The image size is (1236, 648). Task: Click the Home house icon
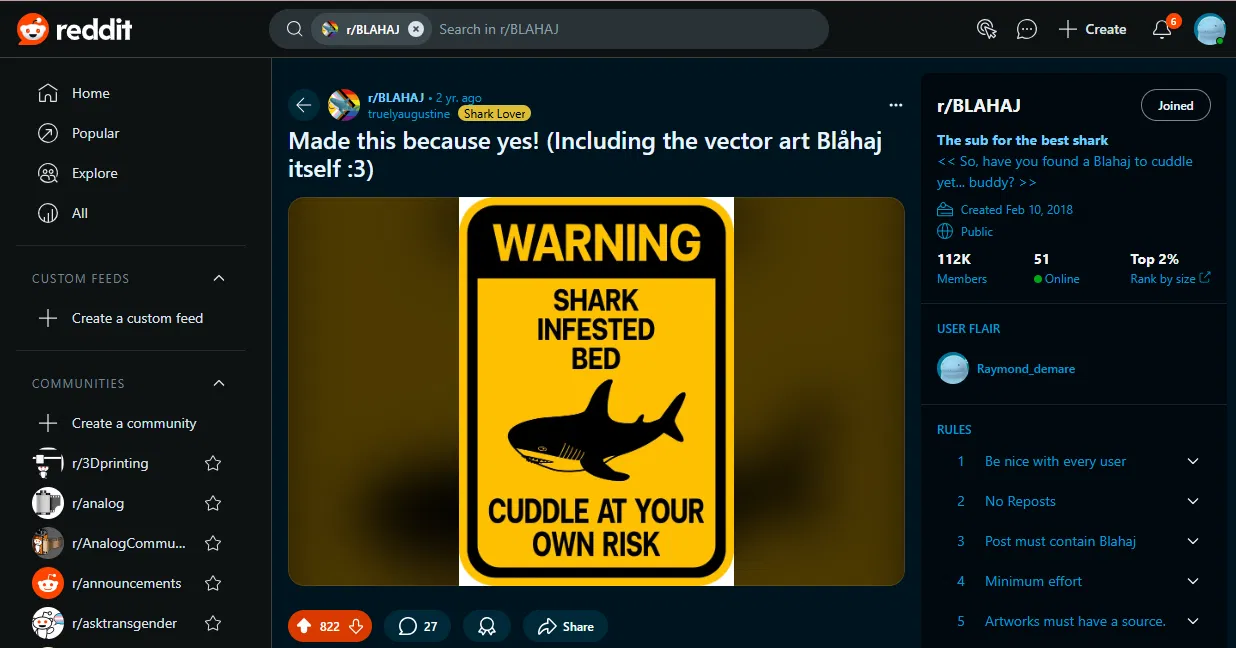(x=47, y=93)
